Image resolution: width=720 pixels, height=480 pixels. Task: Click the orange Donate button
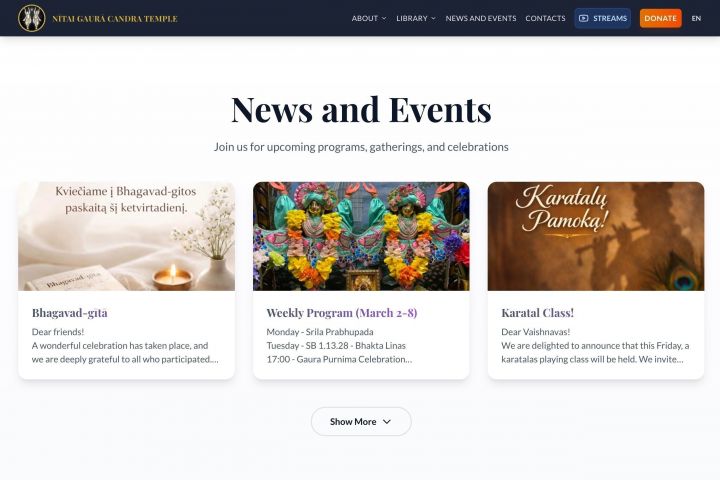tap(660, 18)
